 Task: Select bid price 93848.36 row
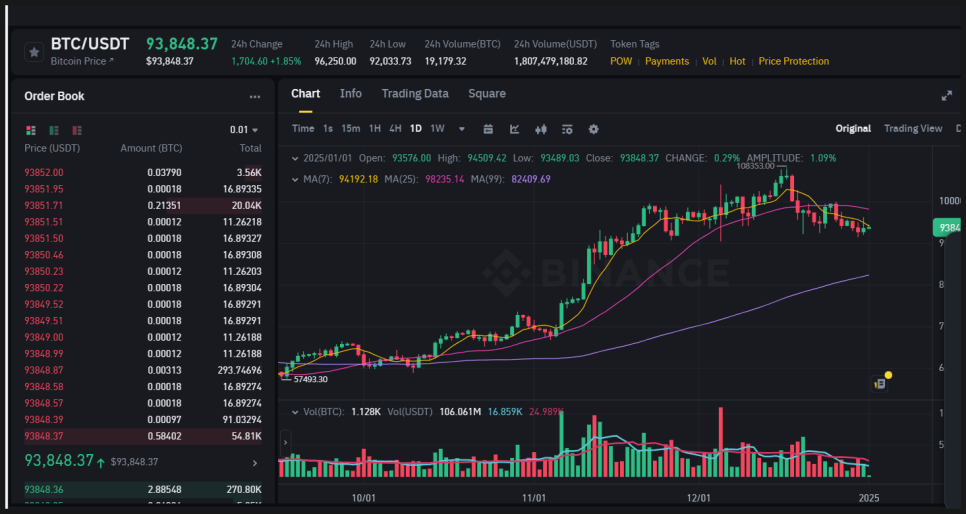(143, 489)
